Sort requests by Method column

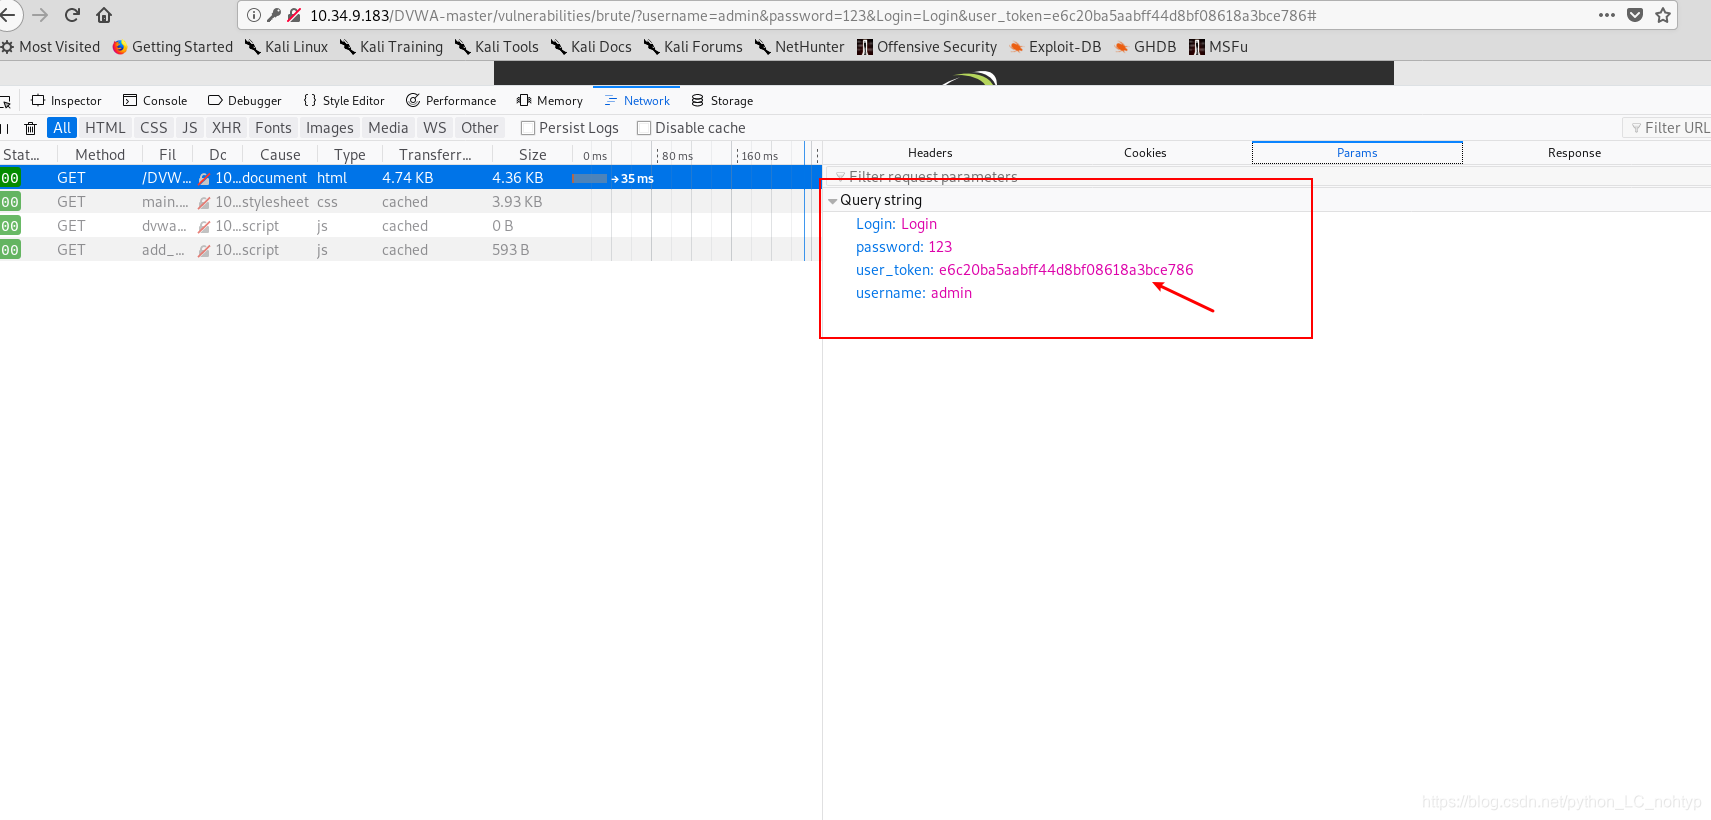100,155
